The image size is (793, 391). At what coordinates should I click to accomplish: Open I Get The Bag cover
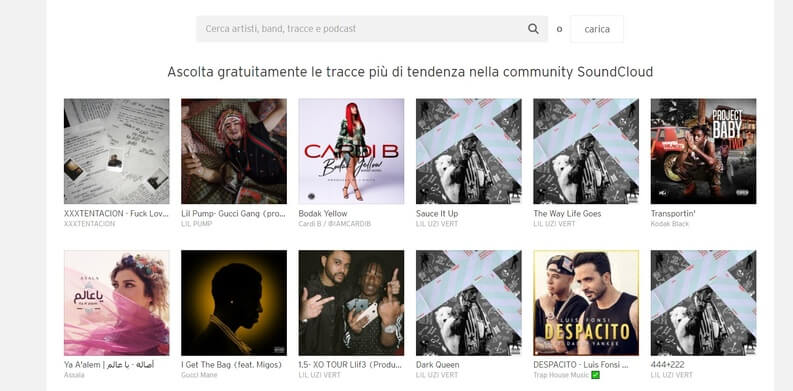click(234, 303)
